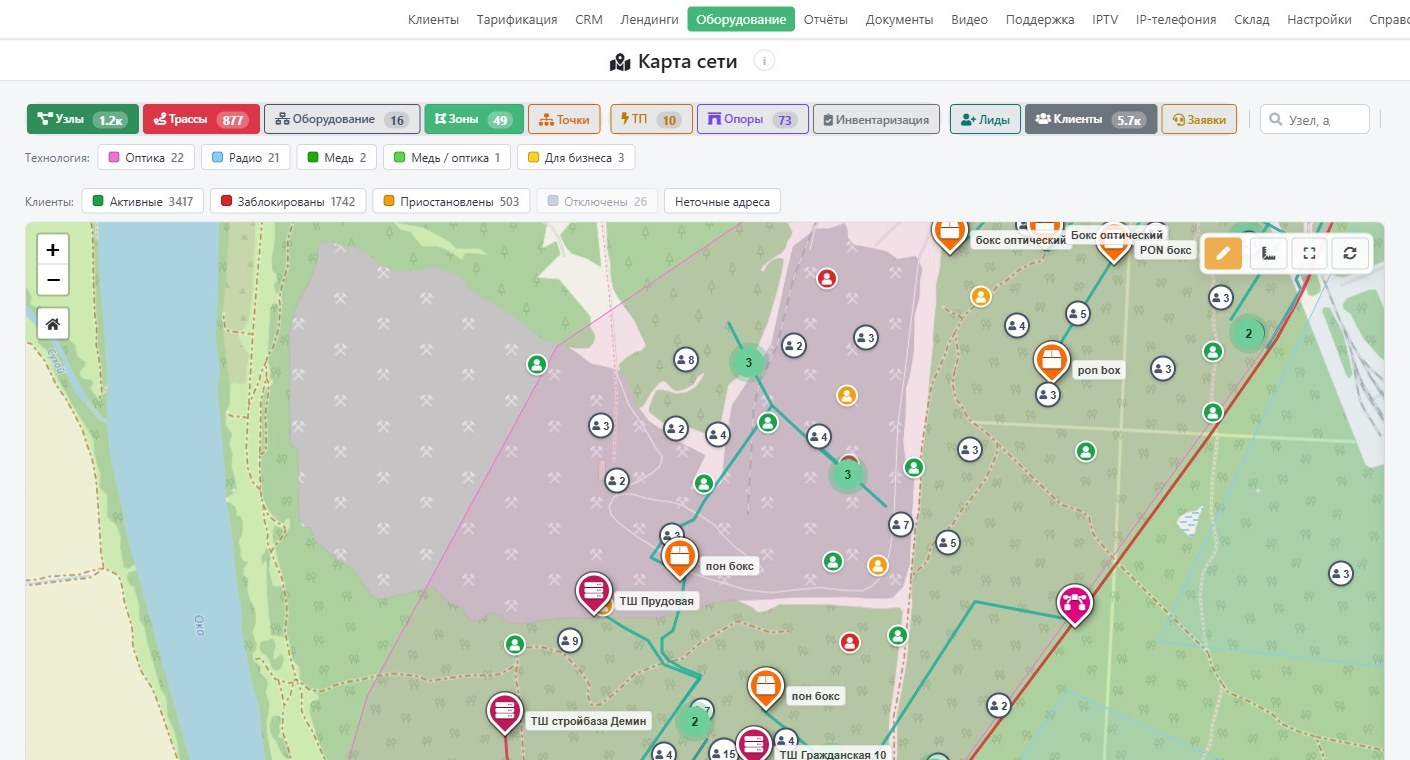This screenshot has height=760, width=1410.
Task: Toggle the Зоны layer button
Action: (x=473, y=119)
